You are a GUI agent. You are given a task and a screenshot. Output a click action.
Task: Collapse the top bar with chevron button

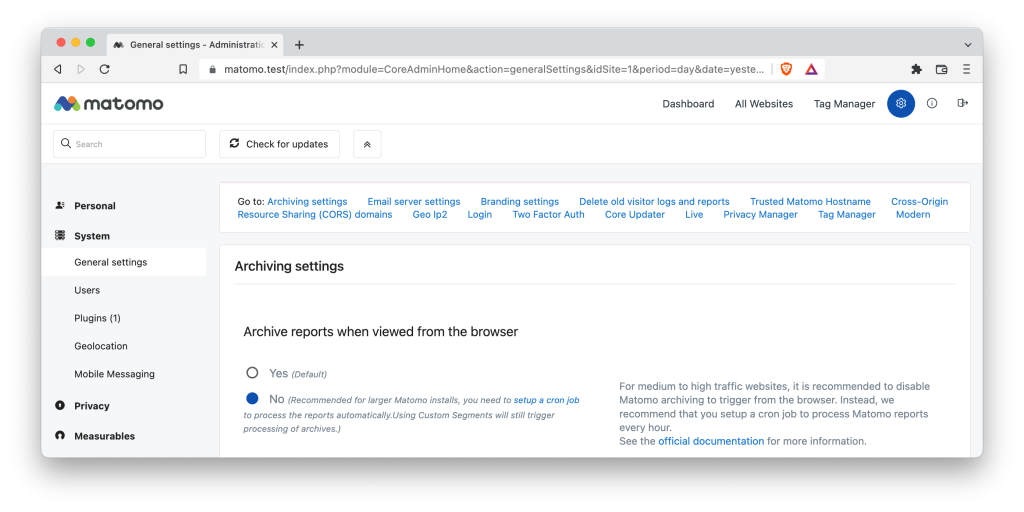coord(367,144)
